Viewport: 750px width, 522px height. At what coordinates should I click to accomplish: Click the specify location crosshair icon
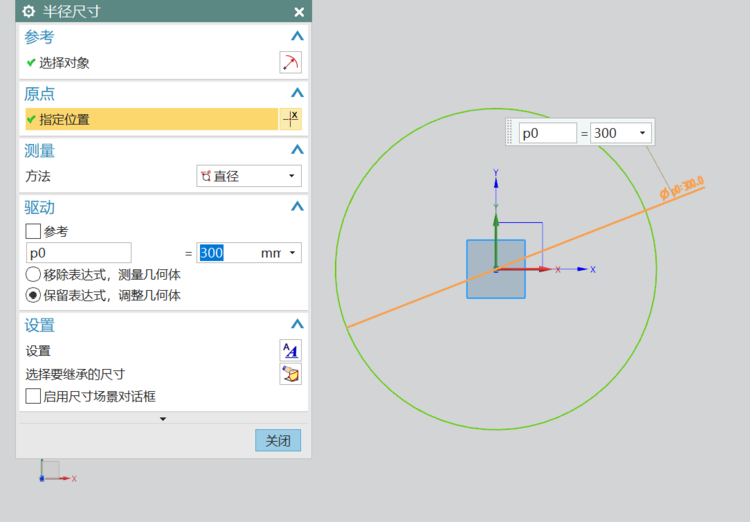pos(290,119)
